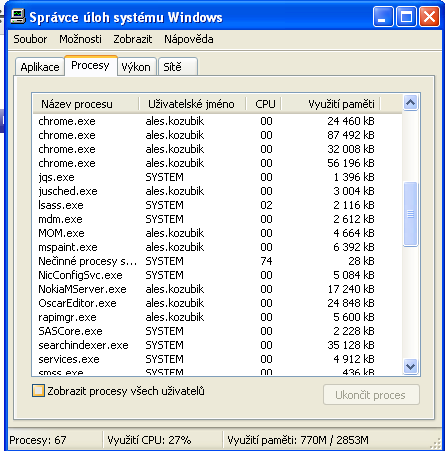Open the Možnosti menu
Viewport: 445px width, 451px height.
click(x=80, y=39)
